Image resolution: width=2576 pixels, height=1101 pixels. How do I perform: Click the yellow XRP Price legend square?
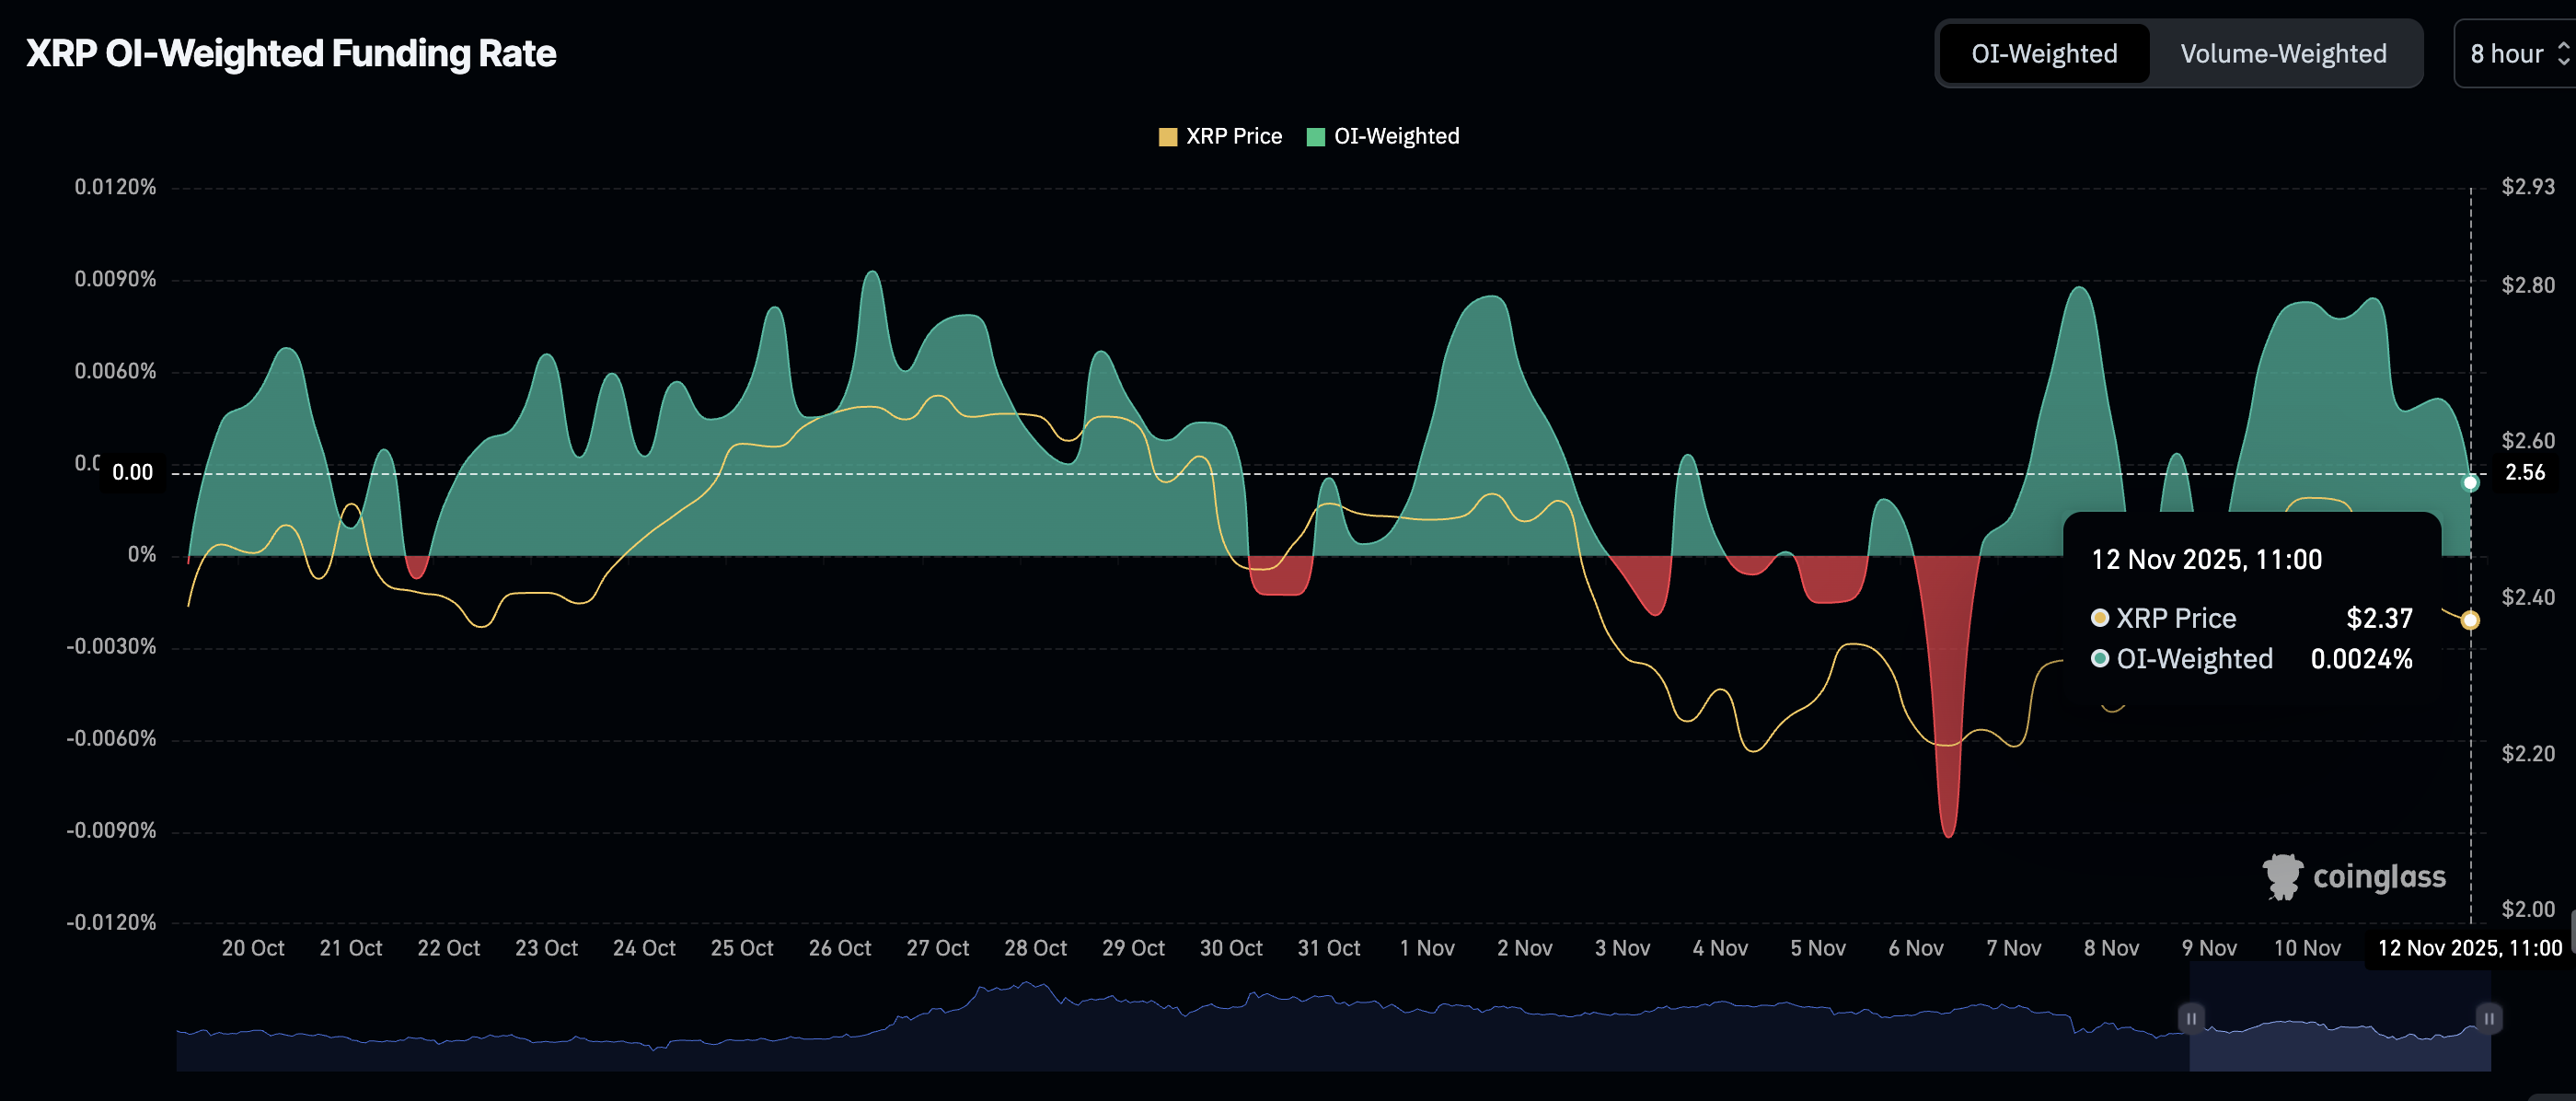click(1167, 136)
